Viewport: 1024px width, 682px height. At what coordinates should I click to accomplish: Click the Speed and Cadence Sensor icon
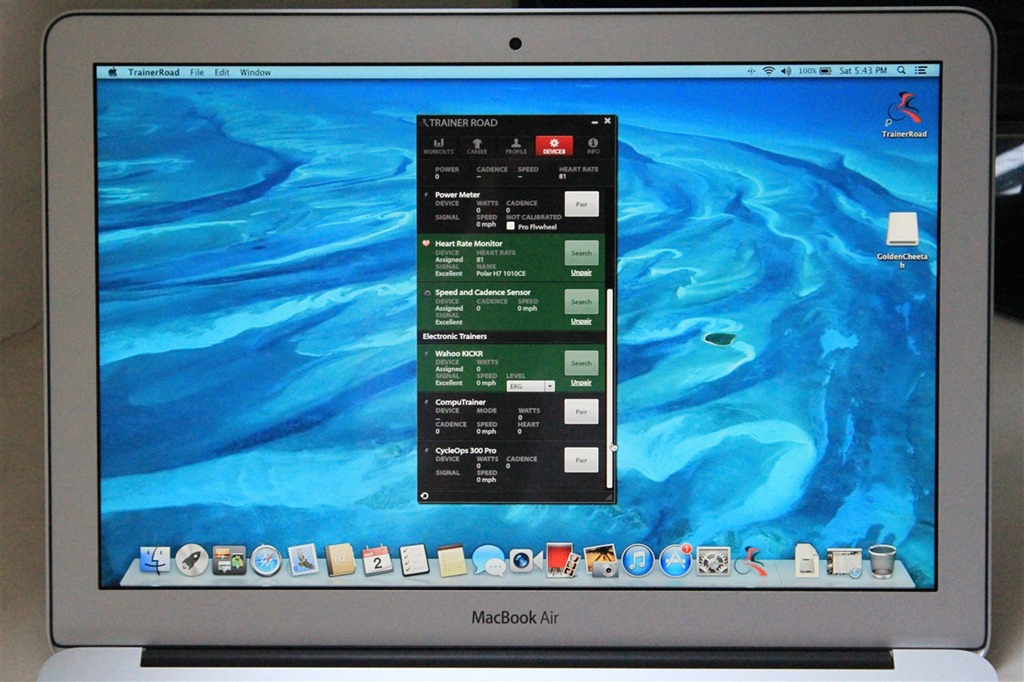(x=427, y=293)
